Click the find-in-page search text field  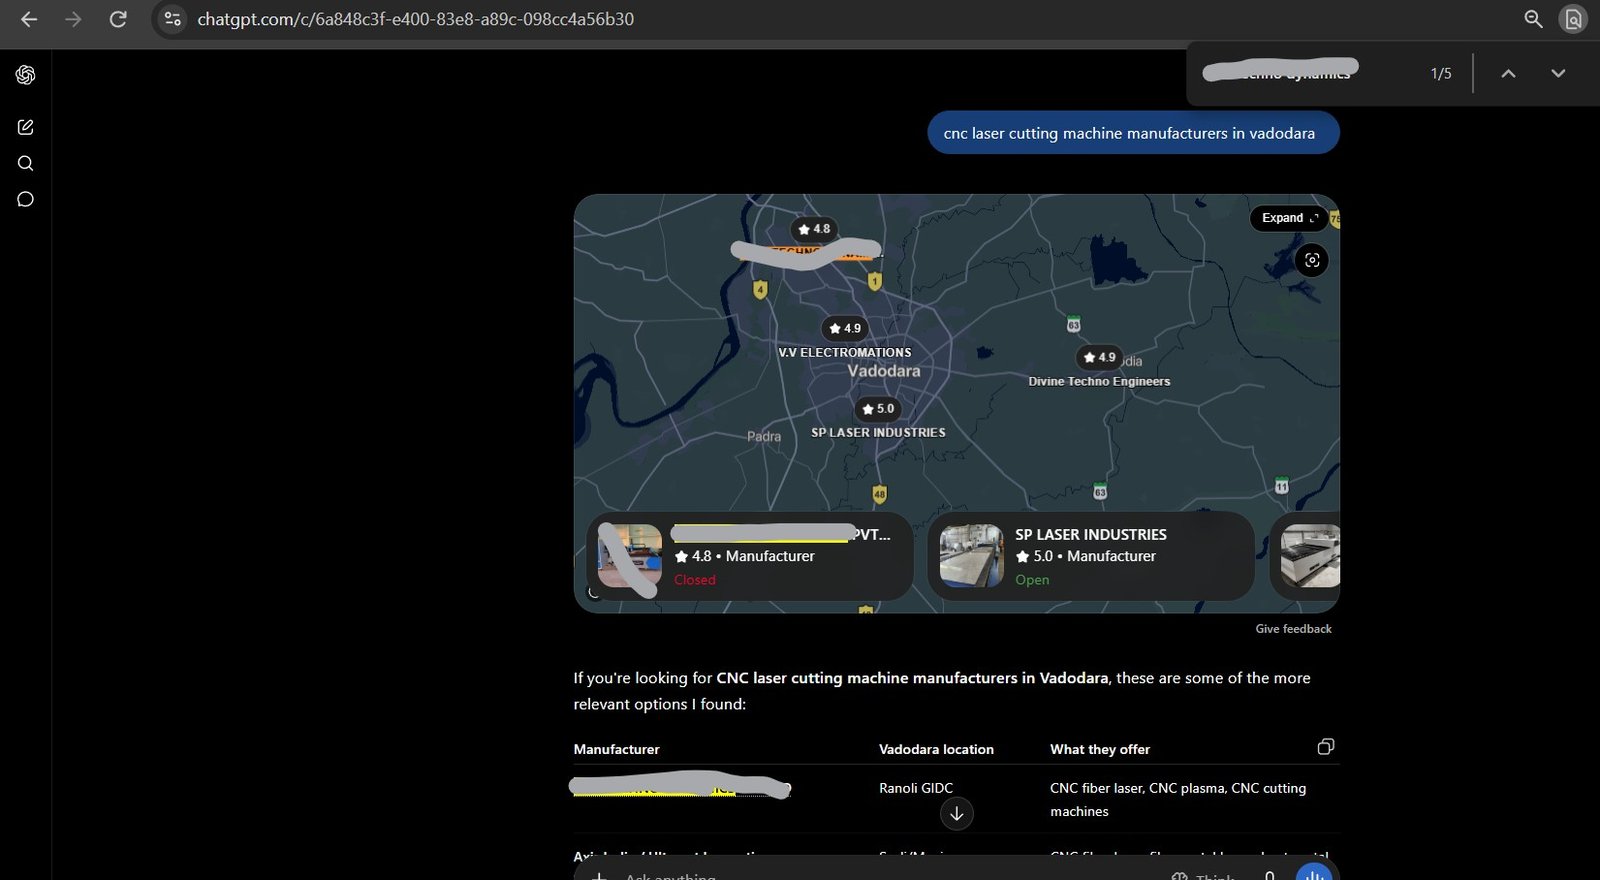point(1300,73)
